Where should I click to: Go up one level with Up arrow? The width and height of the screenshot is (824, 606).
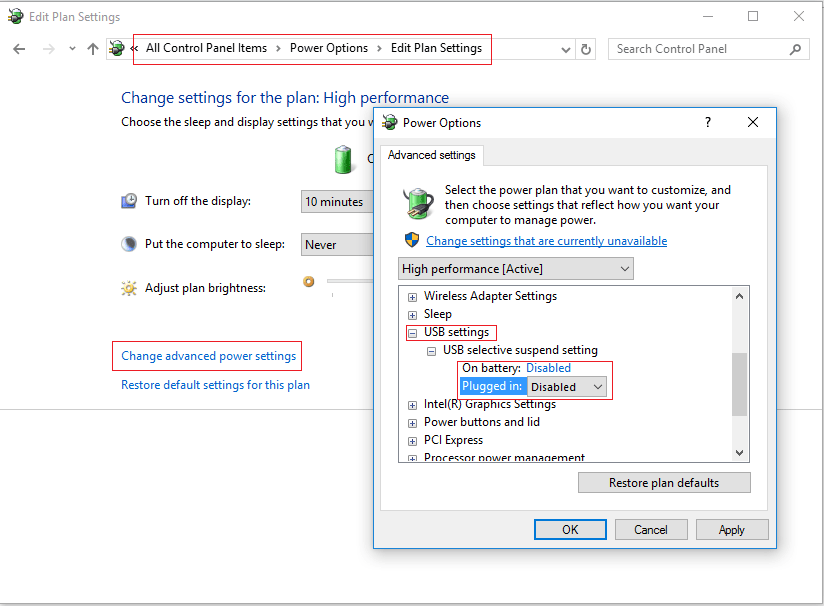click(93, 49)
